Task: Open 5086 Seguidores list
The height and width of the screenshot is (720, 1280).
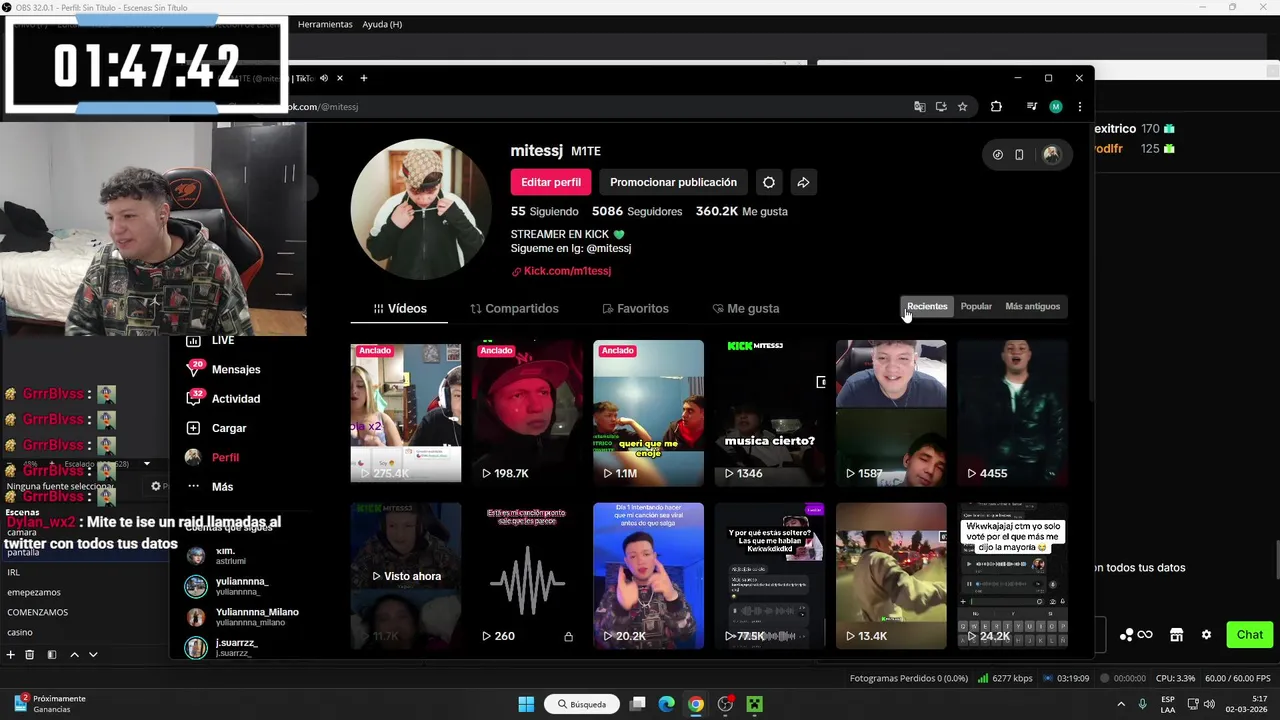Action: coord(637,212)
